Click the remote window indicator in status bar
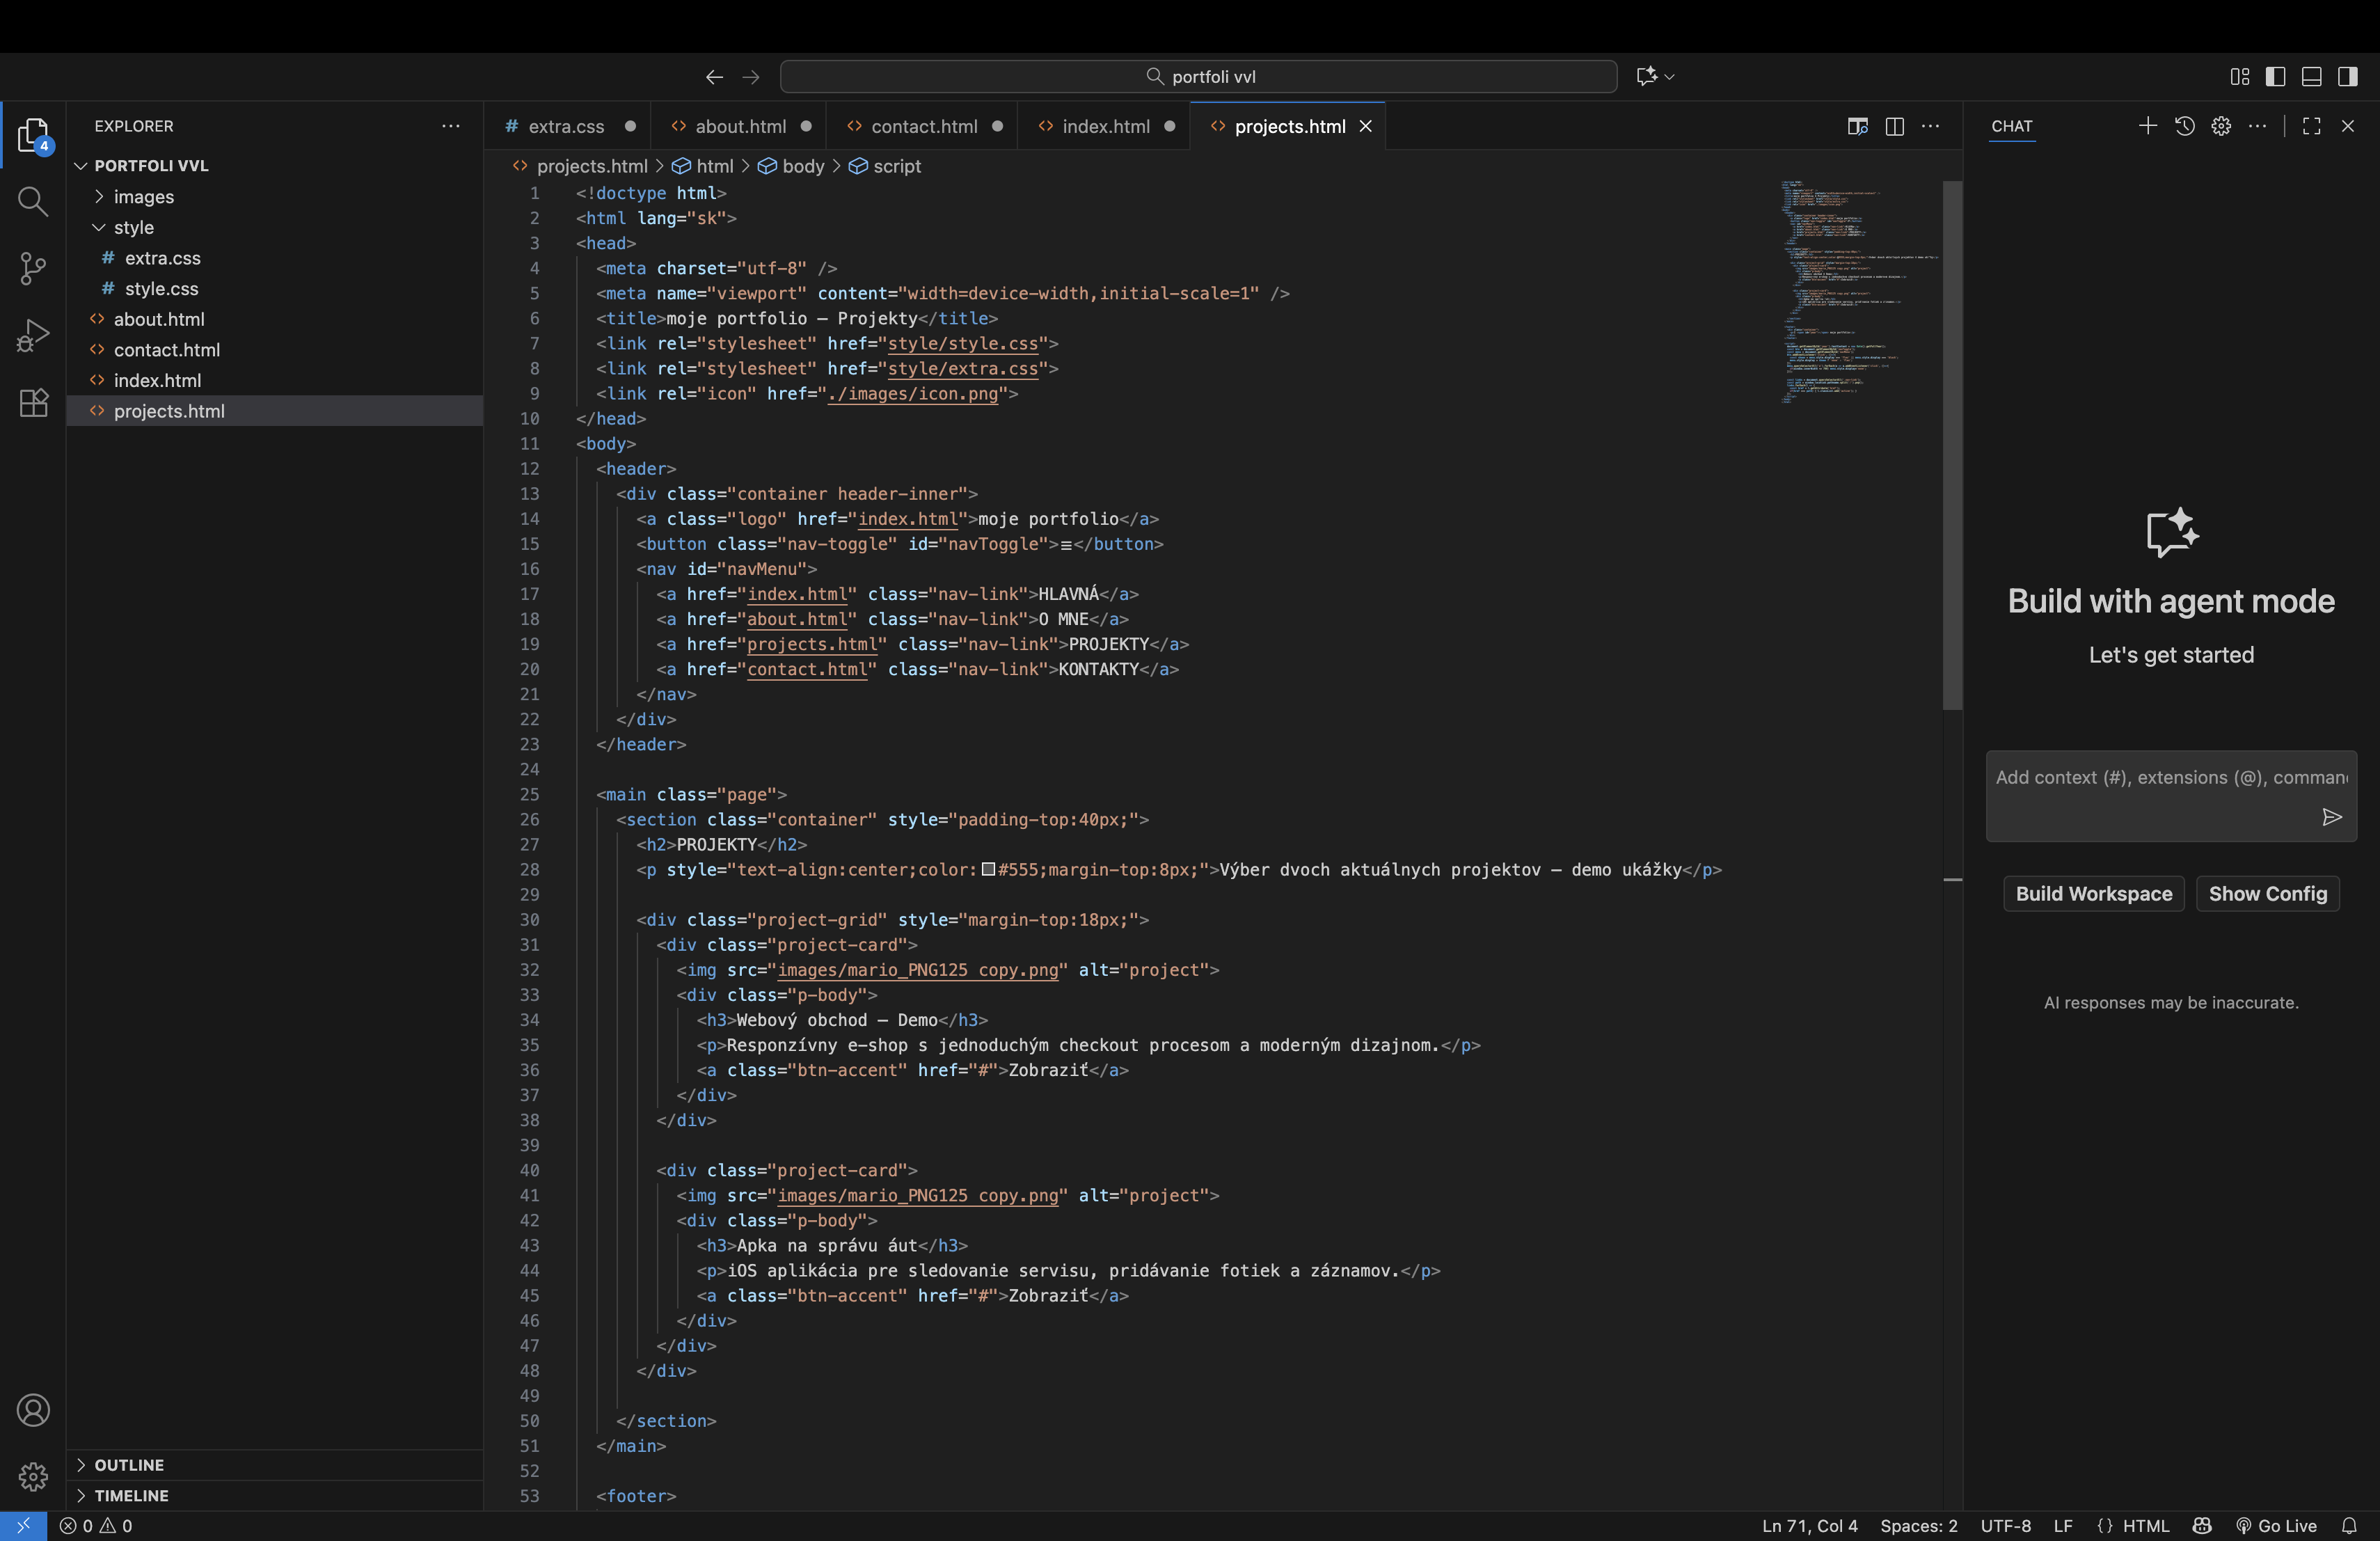 (24, 1526)
